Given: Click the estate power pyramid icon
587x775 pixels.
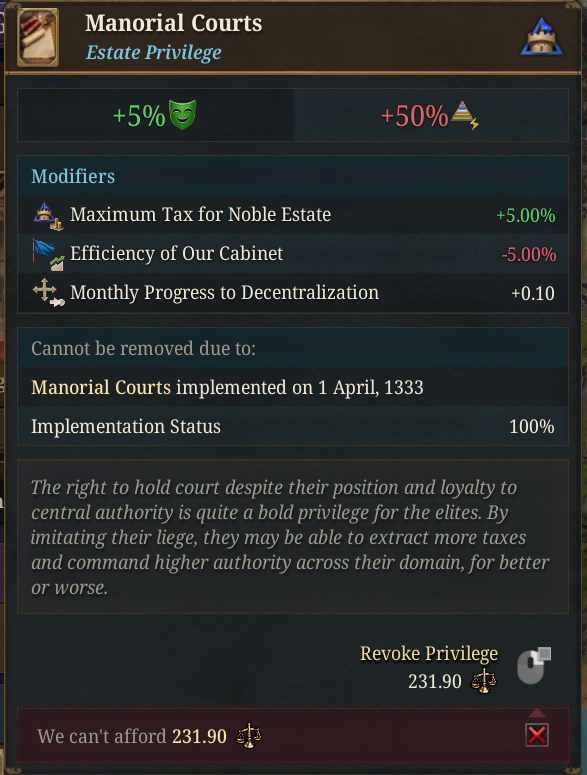Looking at the screenshot, I should pyautogui.click(x=465, y=115).
